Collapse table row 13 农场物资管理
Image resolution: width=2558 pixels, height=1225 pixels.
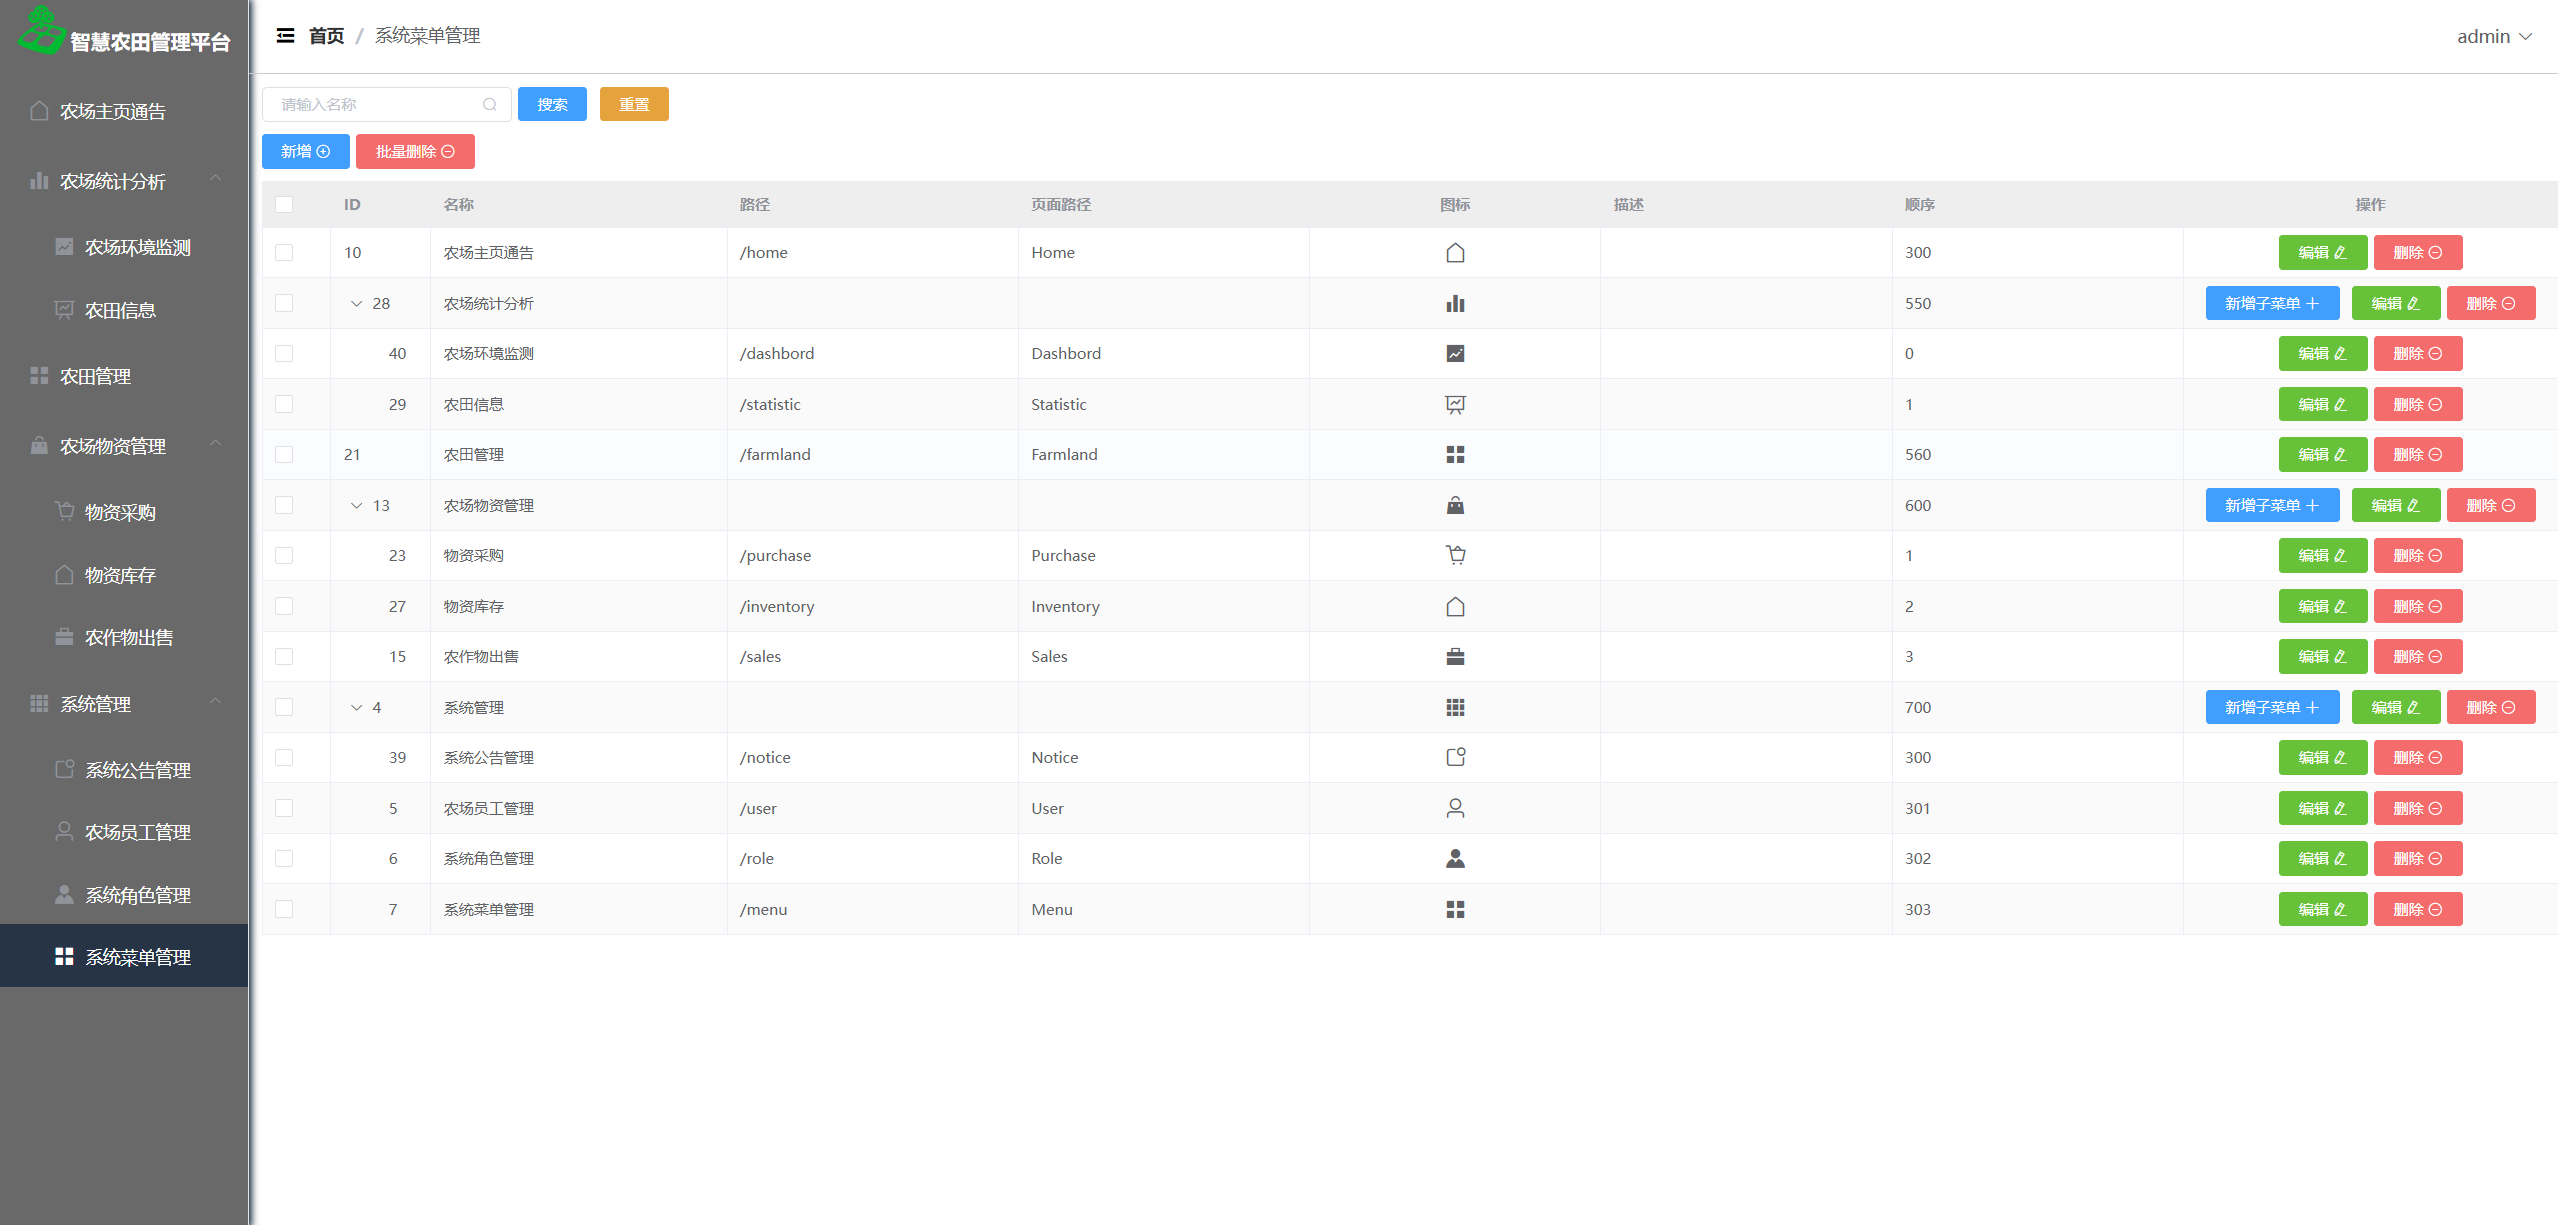tap(356, 506)
